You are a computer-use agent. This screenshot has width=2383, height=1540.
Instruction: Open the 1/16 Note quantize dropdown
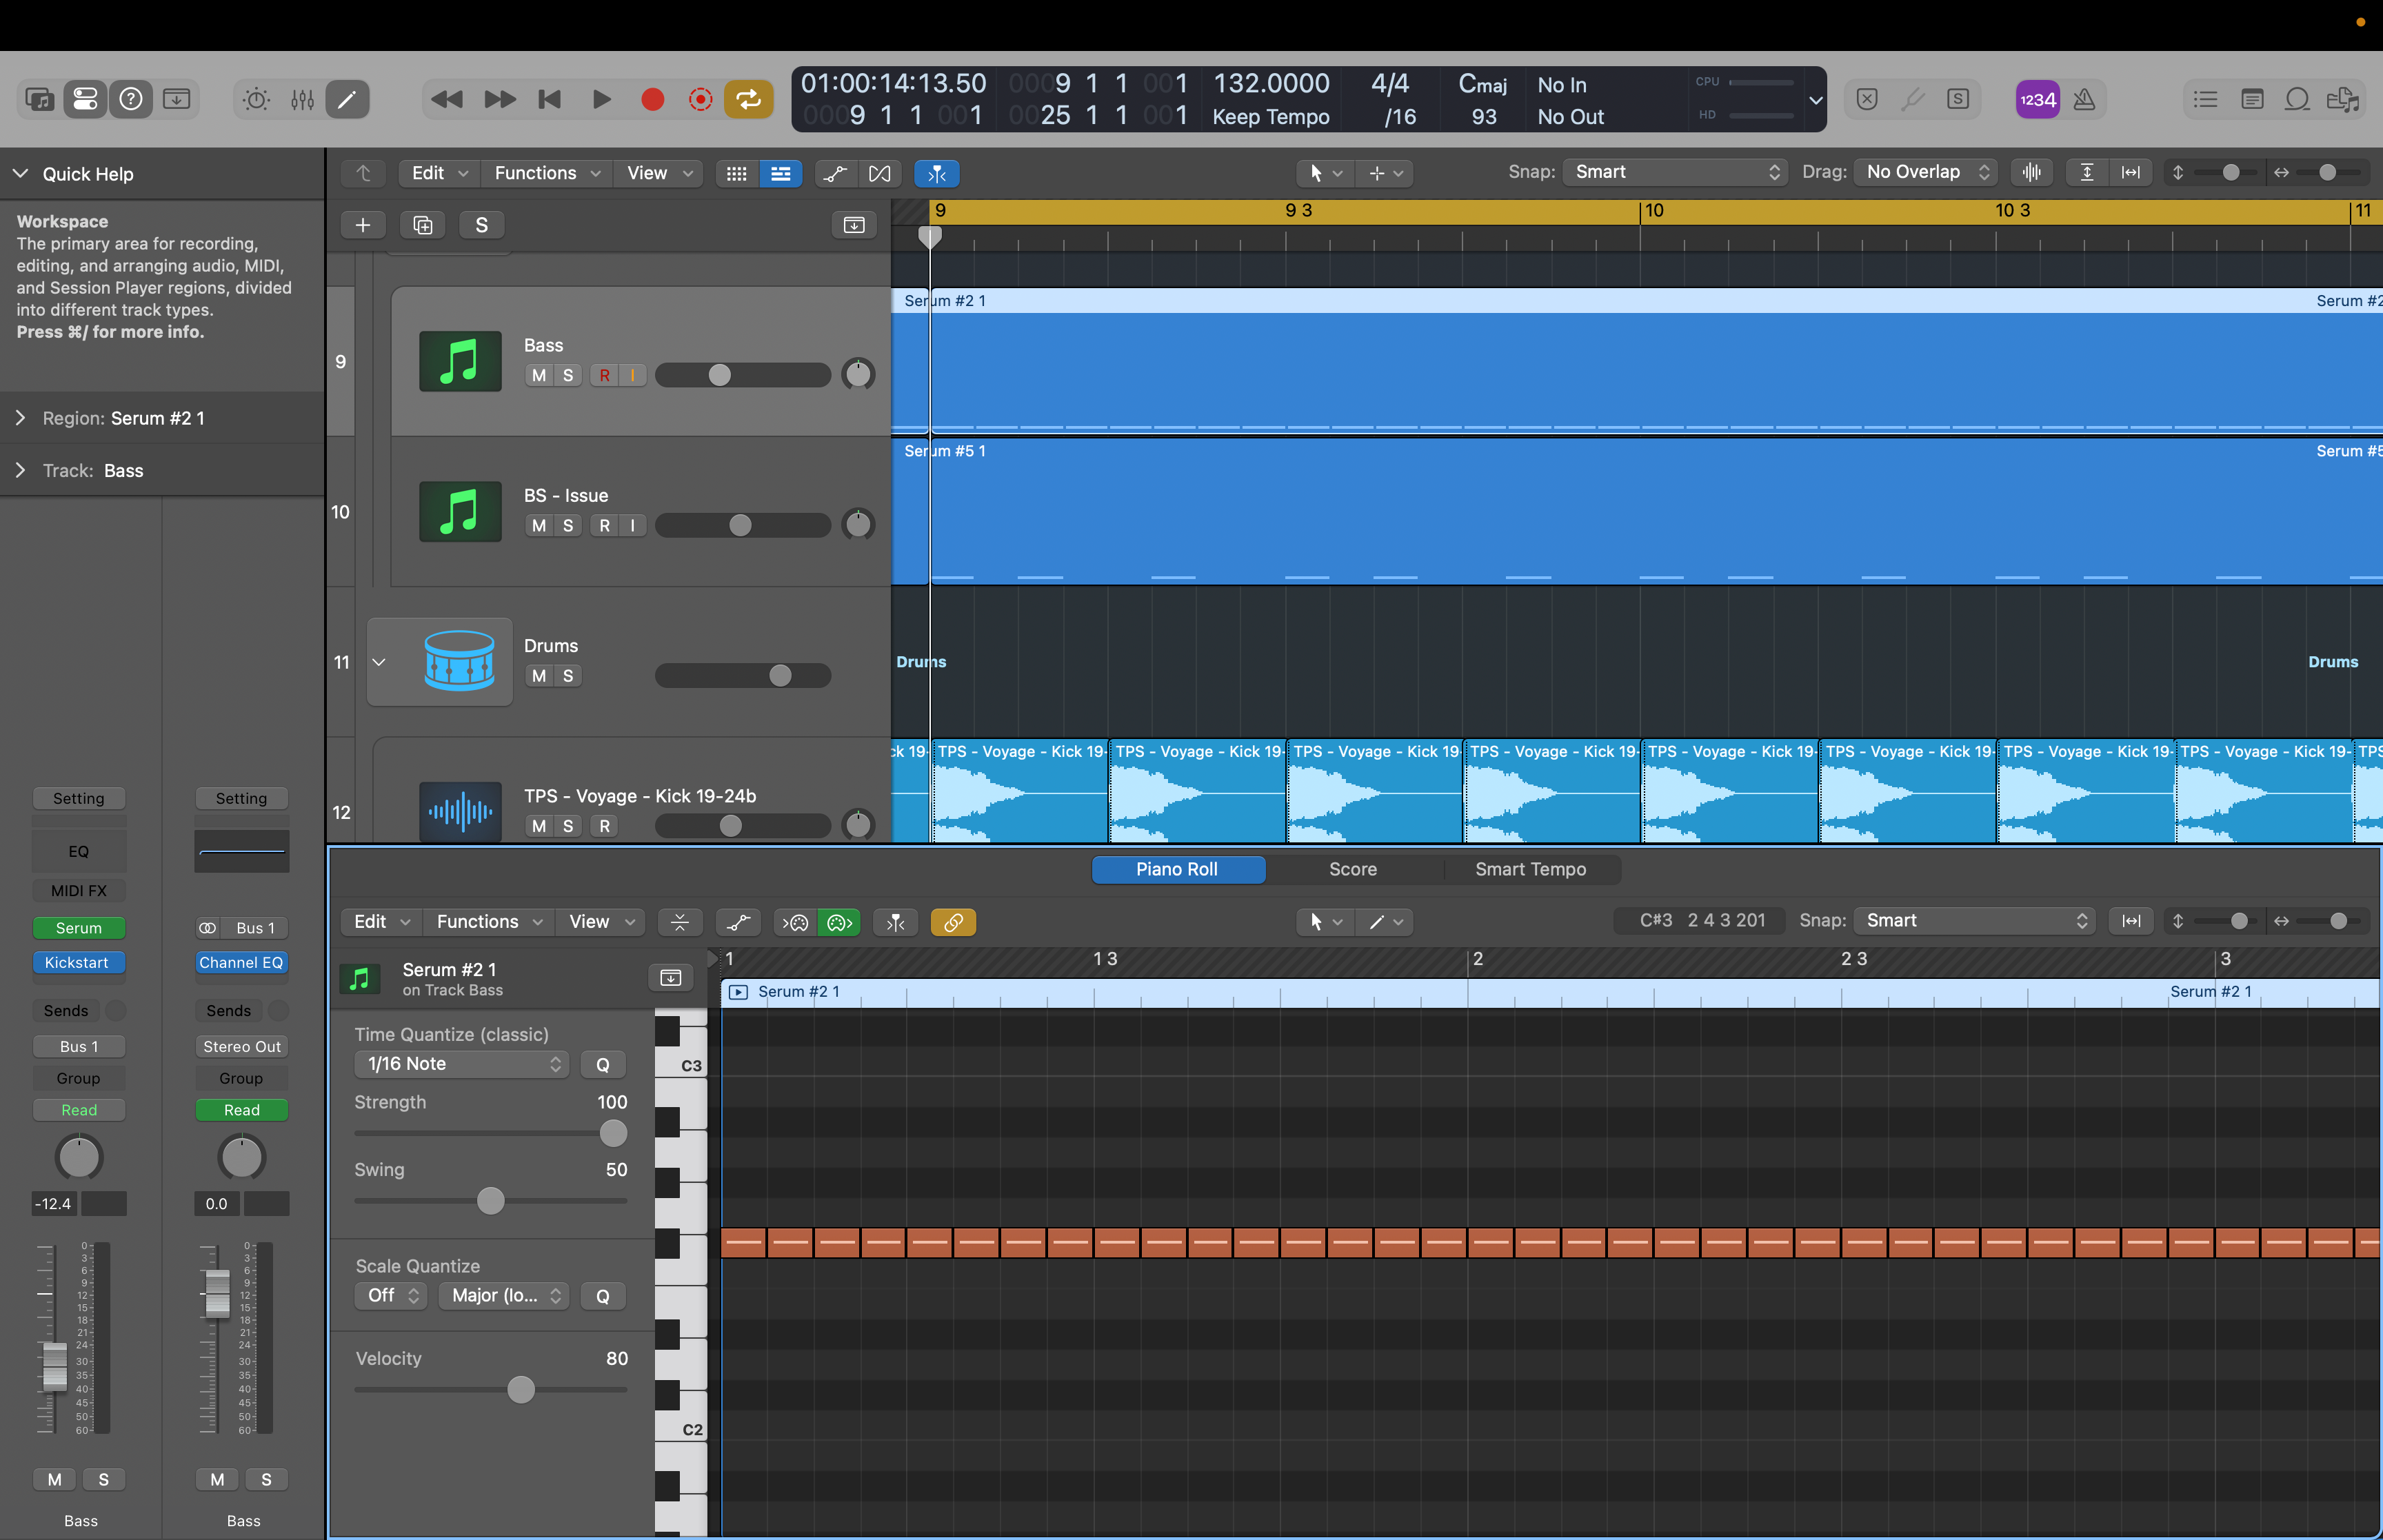pyautogui.click(x=462, y=1064)
